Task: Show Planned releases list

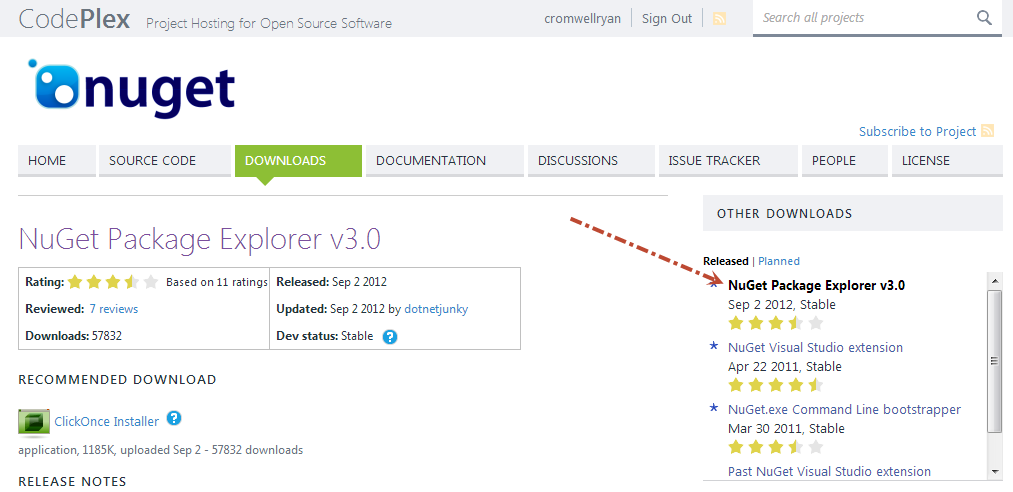Action: point(779,261)
